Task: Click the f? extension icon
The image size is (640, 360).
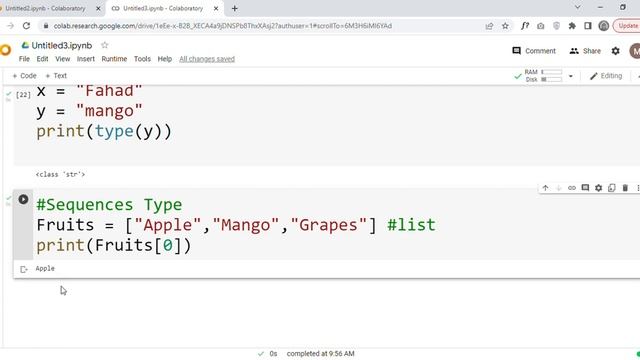Action: [525, 26]
